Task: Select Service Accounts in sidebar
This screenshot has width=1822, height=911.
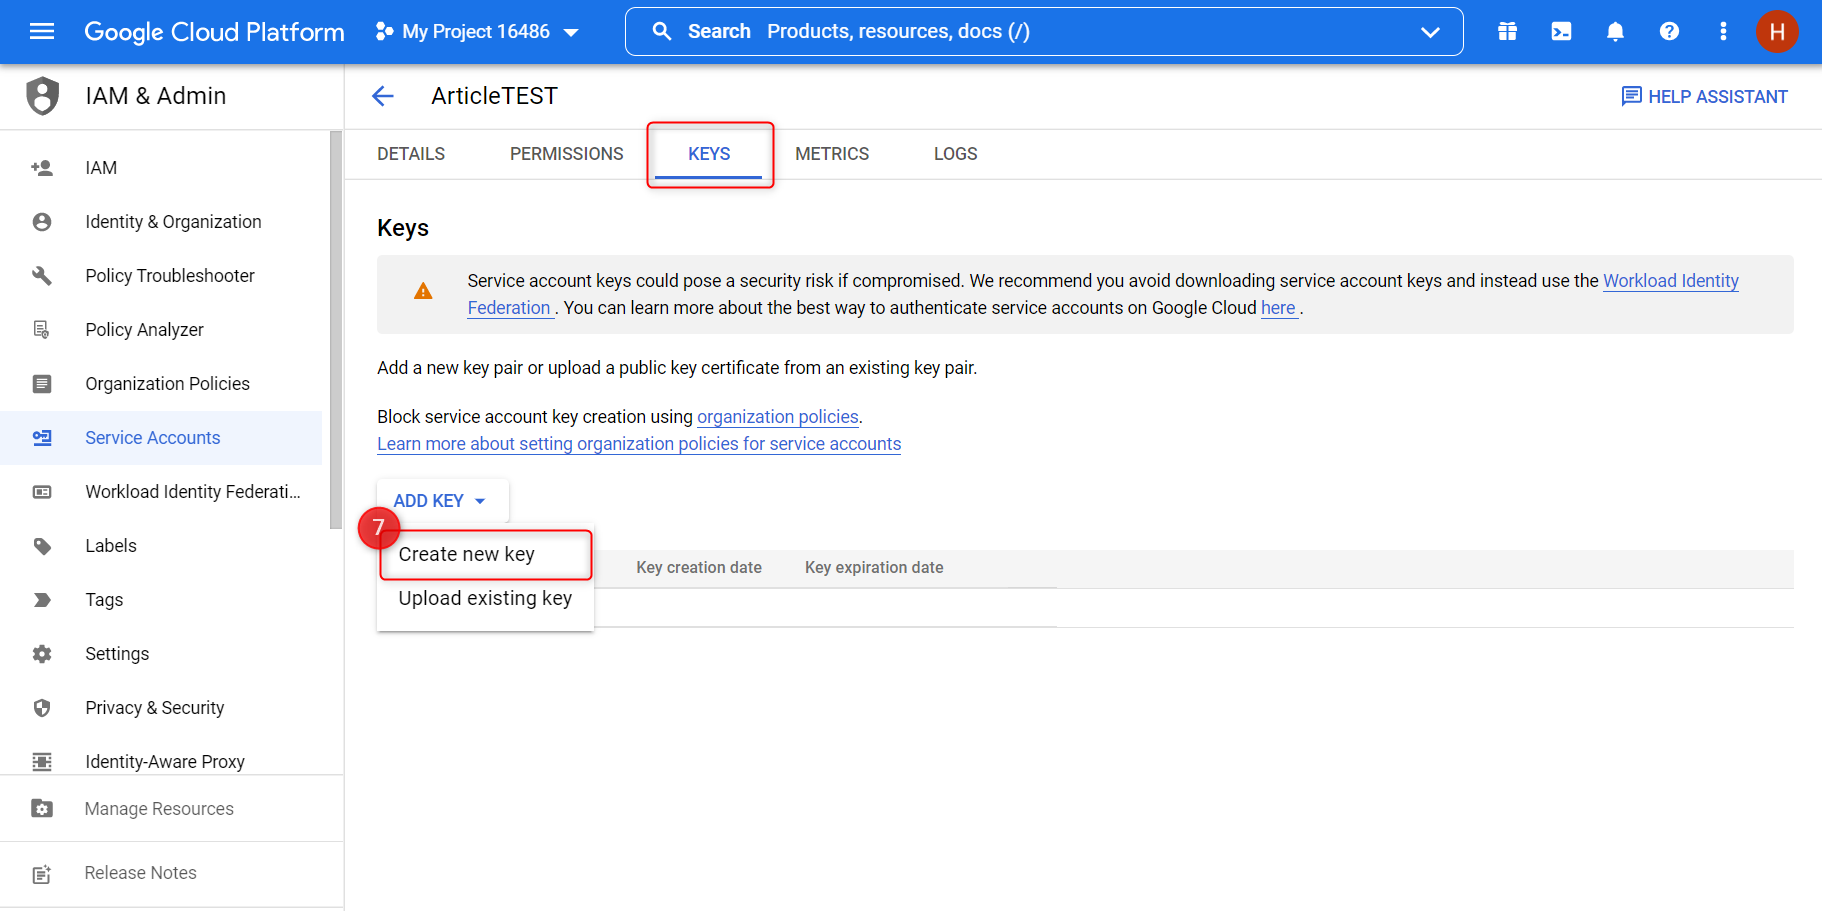Action: (161, 438)
